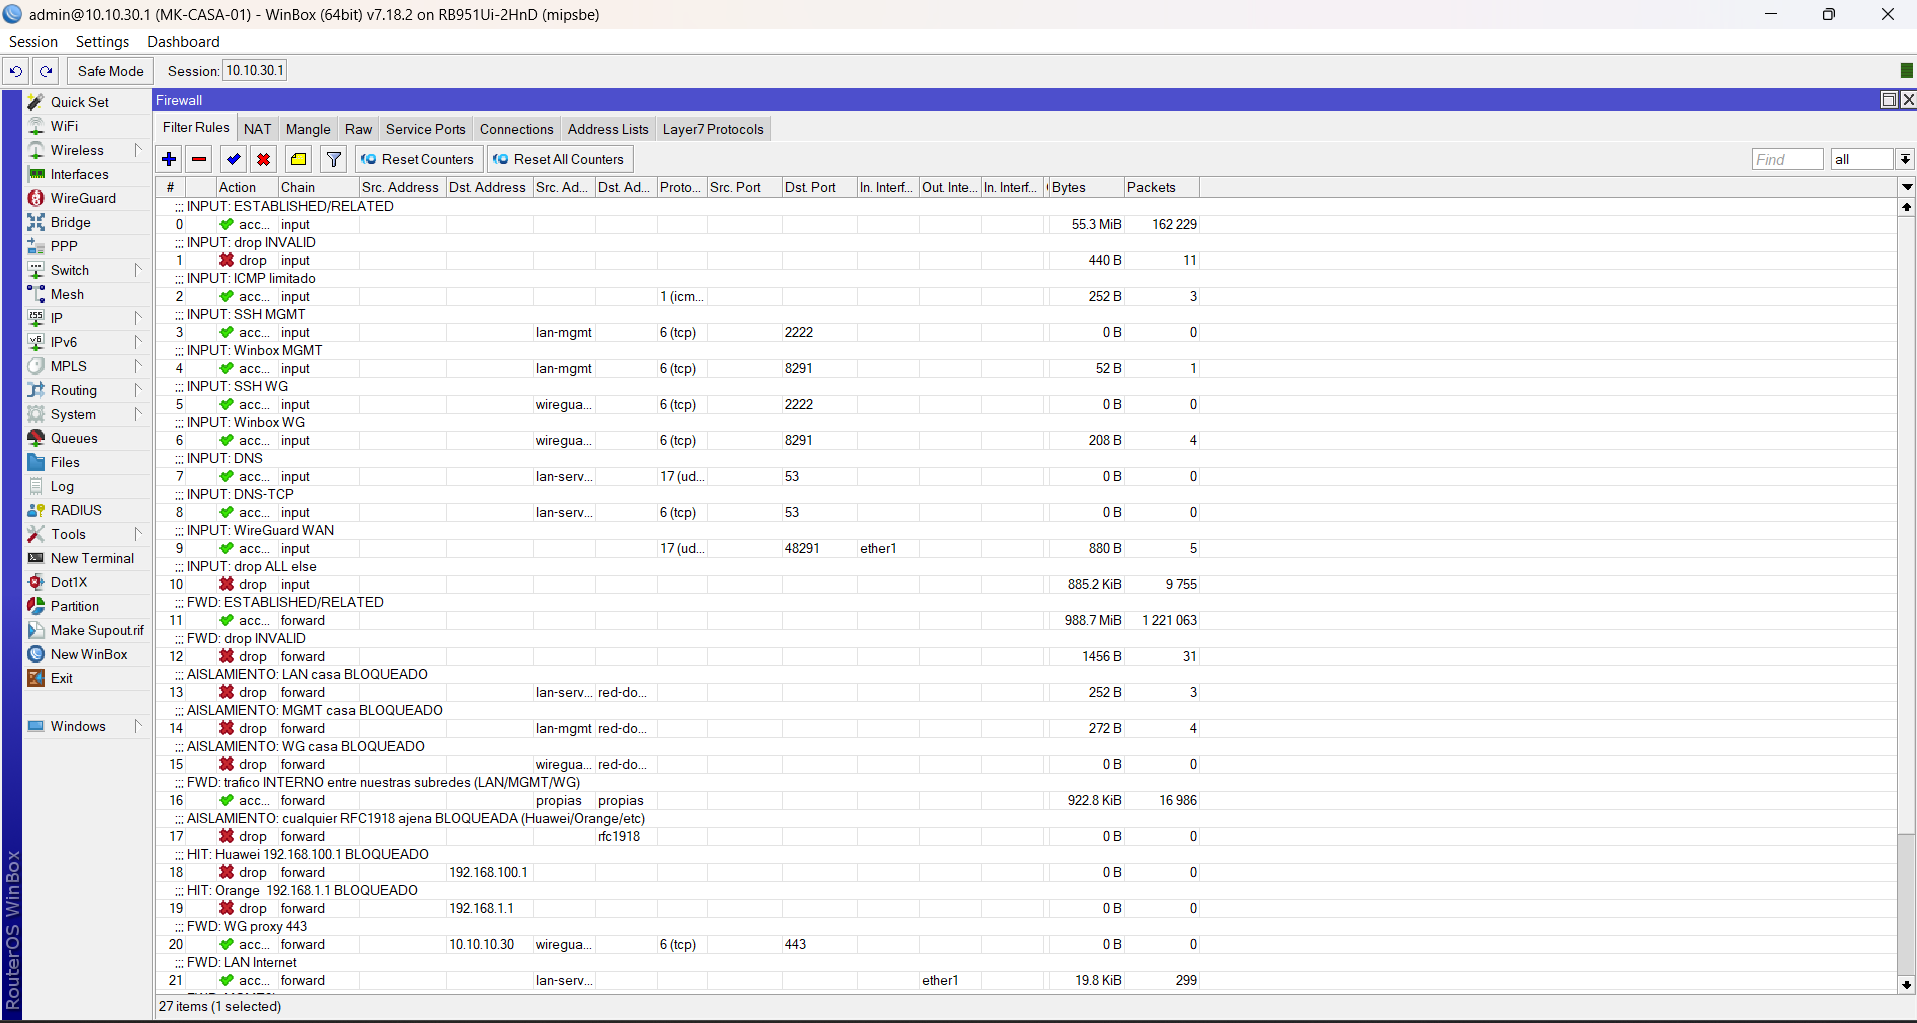
Task: Open Dot1X sidebar entry
Action: tap(69, 582)
